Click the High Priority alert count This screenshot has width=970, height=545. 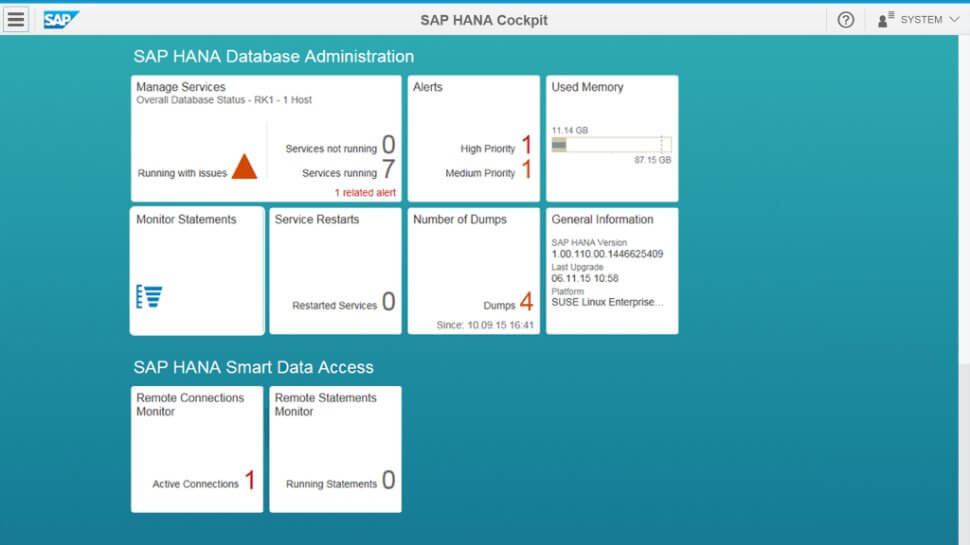coord(526,146)
